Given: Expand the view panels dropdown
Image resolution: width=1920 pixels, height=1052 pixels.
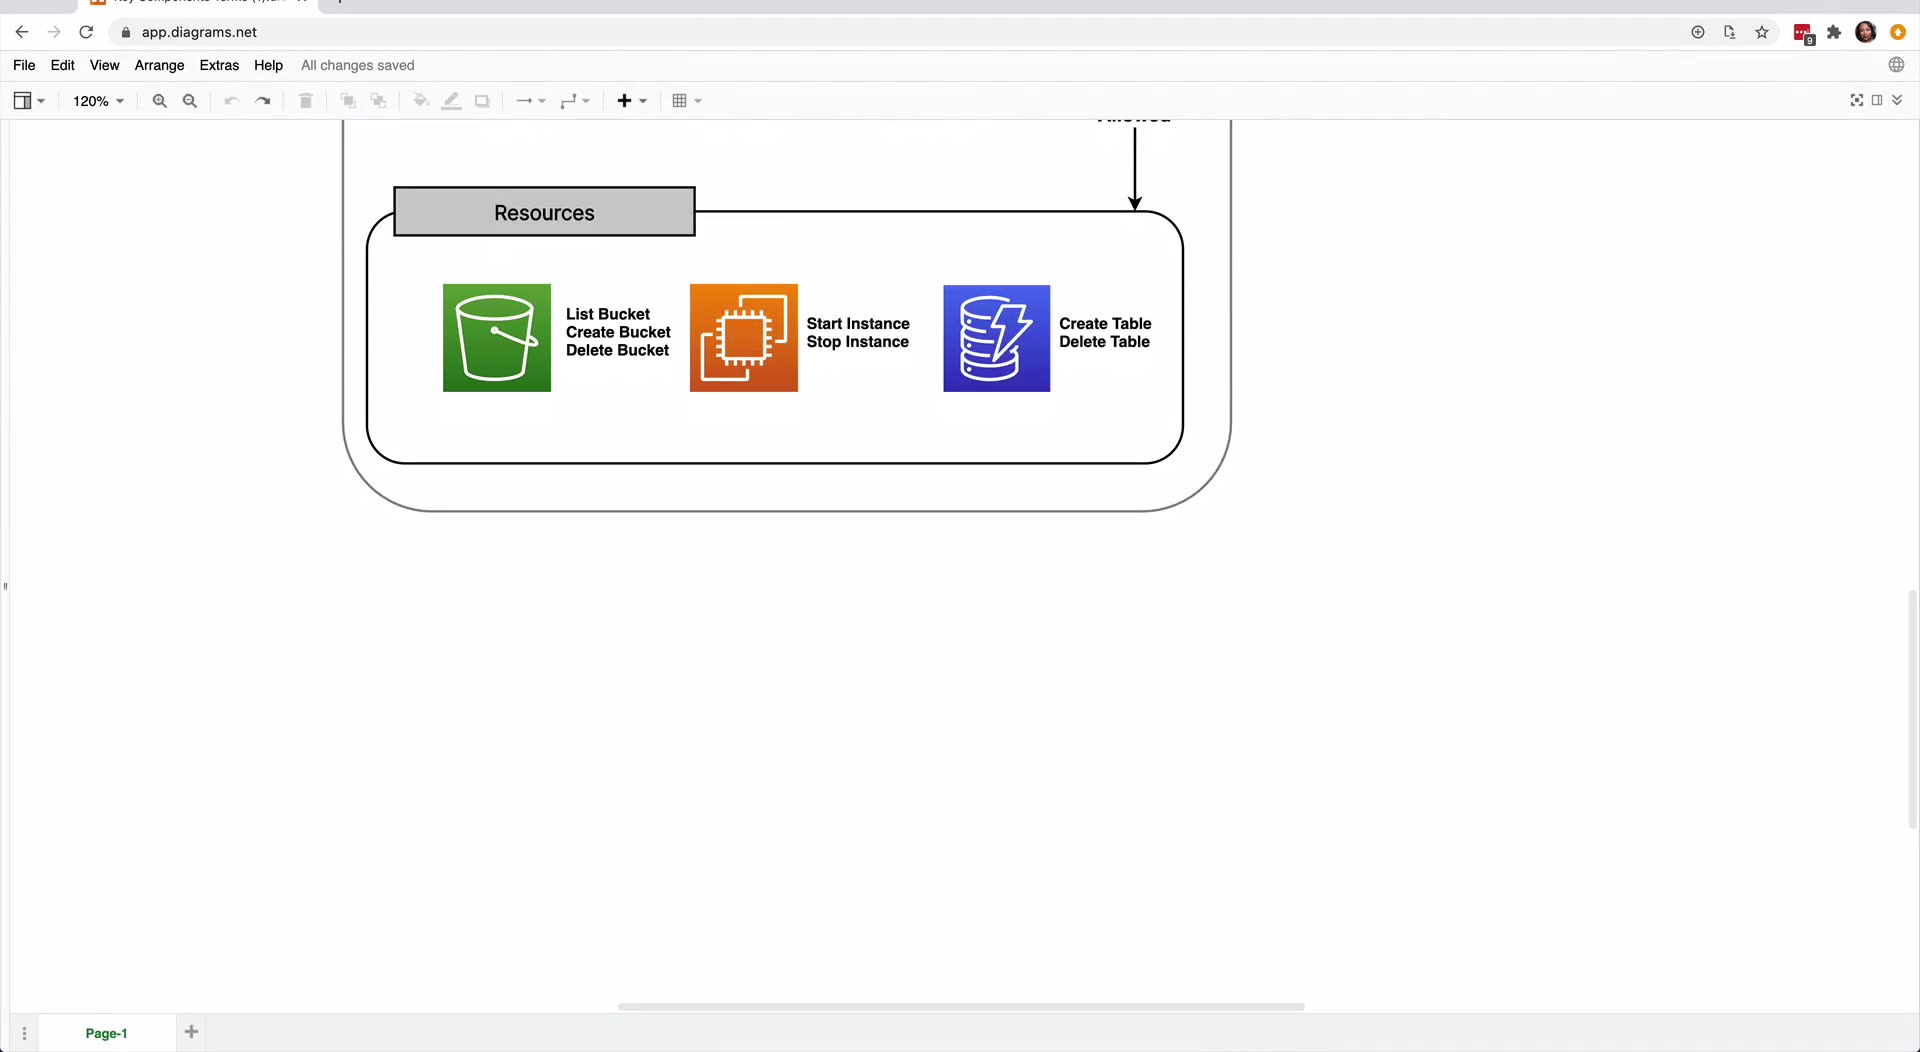Looking at the screenshot, I should coord(28,101).
